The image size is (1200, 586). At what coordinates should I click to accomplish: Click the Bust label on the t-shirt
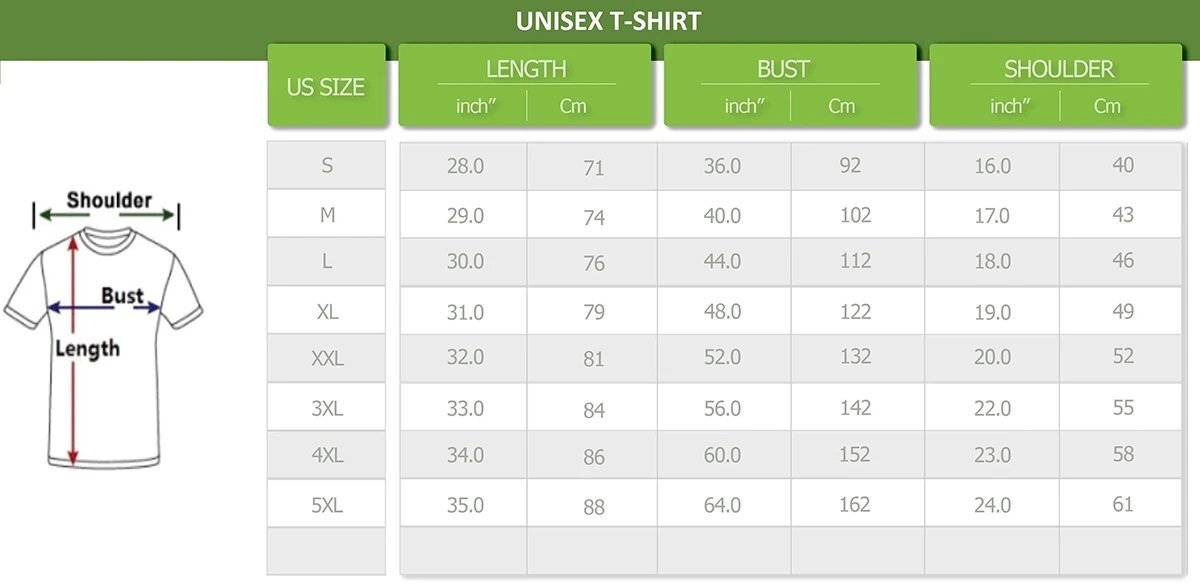pos(122,296)
